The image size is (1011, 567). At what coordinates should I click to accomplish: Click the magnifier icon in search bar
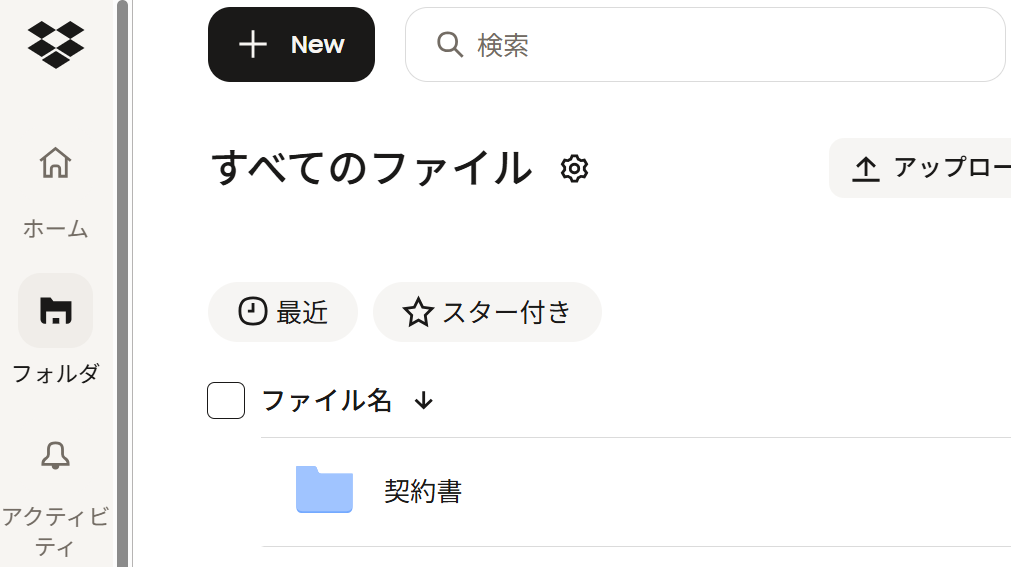click(450, 44)
